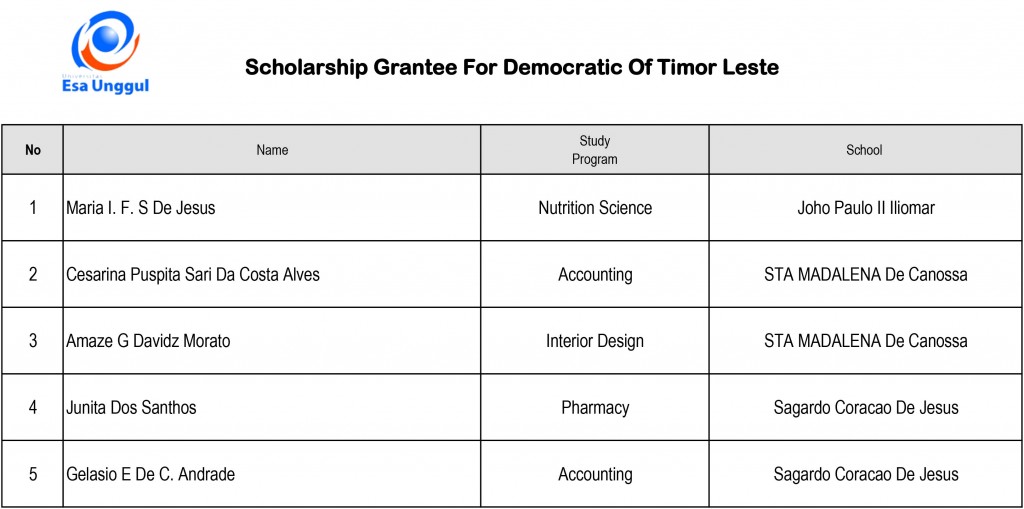This screenshot has height=509, width=1024.
Task: Click the Nutrition Science study program cell
Action: (595, 208)
